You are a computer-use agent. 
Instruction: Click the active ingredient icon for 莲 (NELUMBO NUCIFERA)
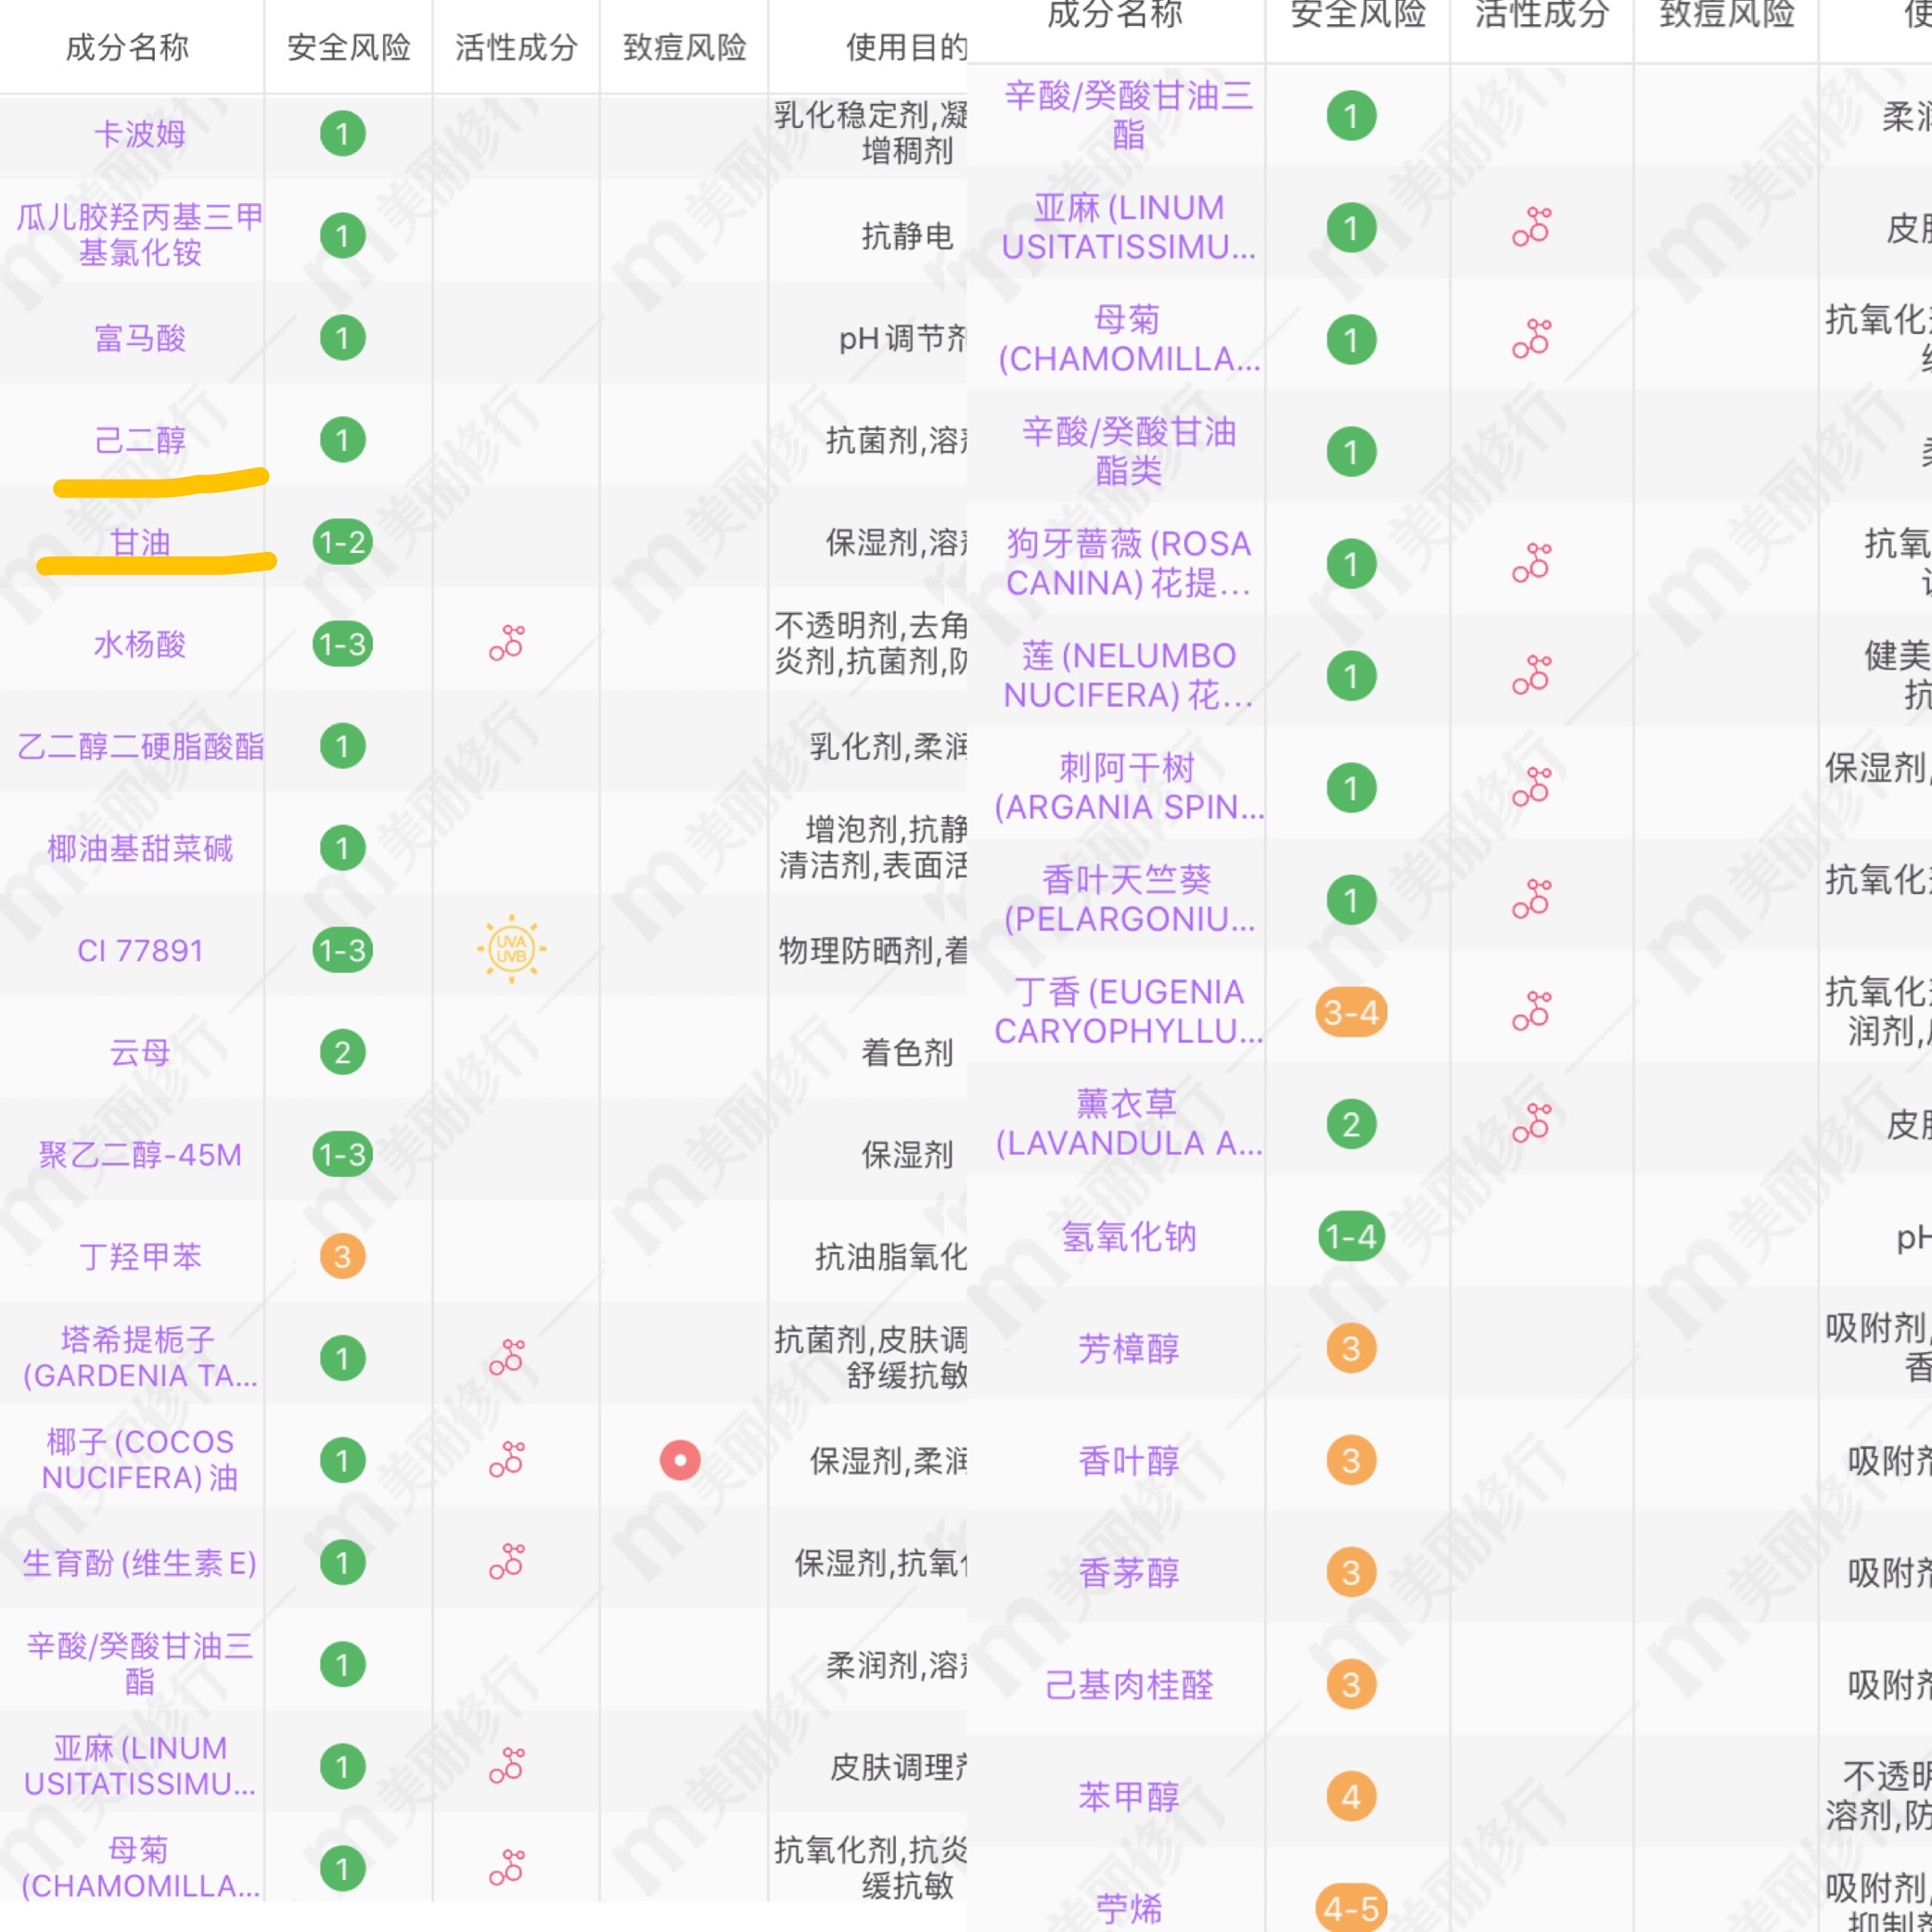point(1534,675)
